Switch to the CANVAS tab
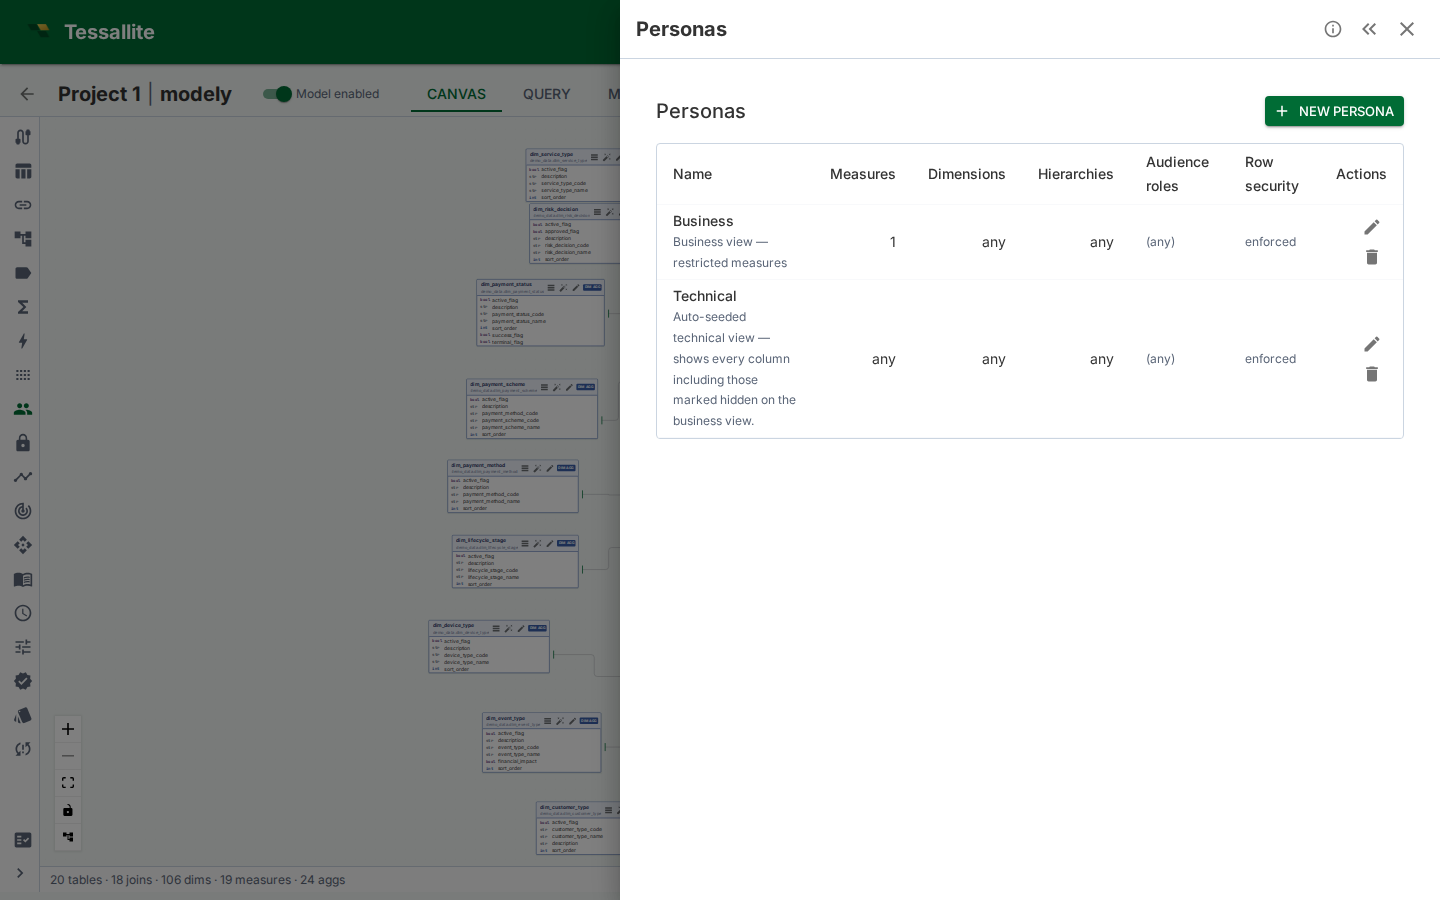Viewport: 1440px width, 900px height. click(x=456, y=94)
